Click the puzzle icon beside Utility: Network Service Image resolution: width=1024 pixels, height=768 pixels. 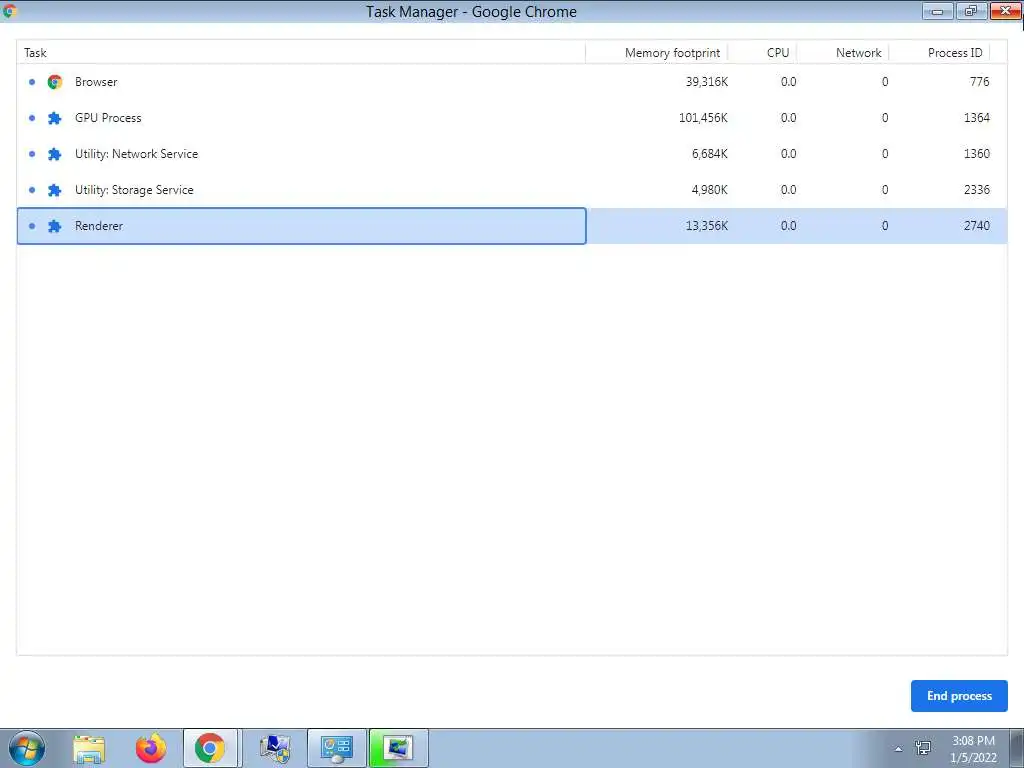coord(55,154)
